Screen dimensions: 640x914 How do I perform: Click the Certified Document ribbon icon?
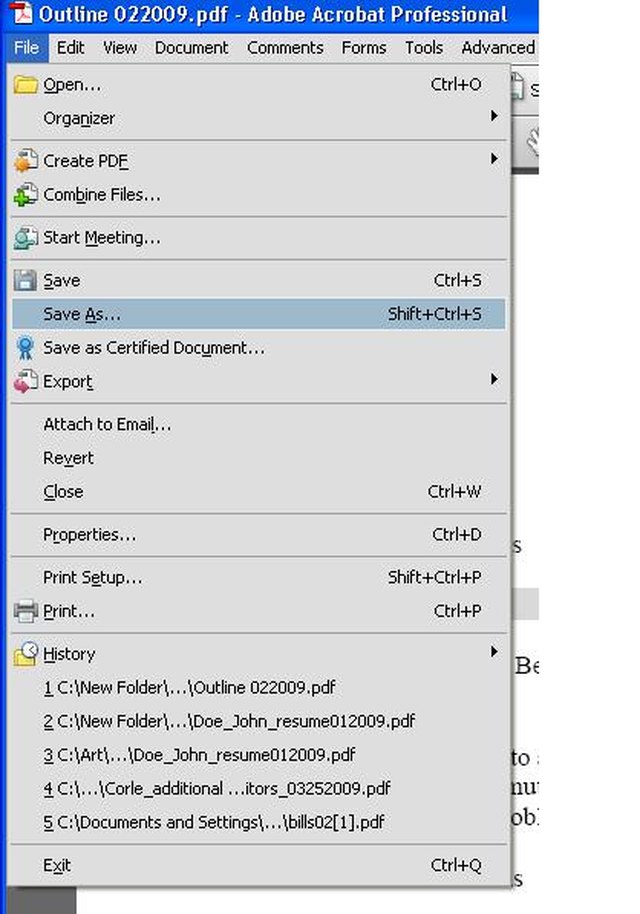pyautogui.click(x=25, y=348)
